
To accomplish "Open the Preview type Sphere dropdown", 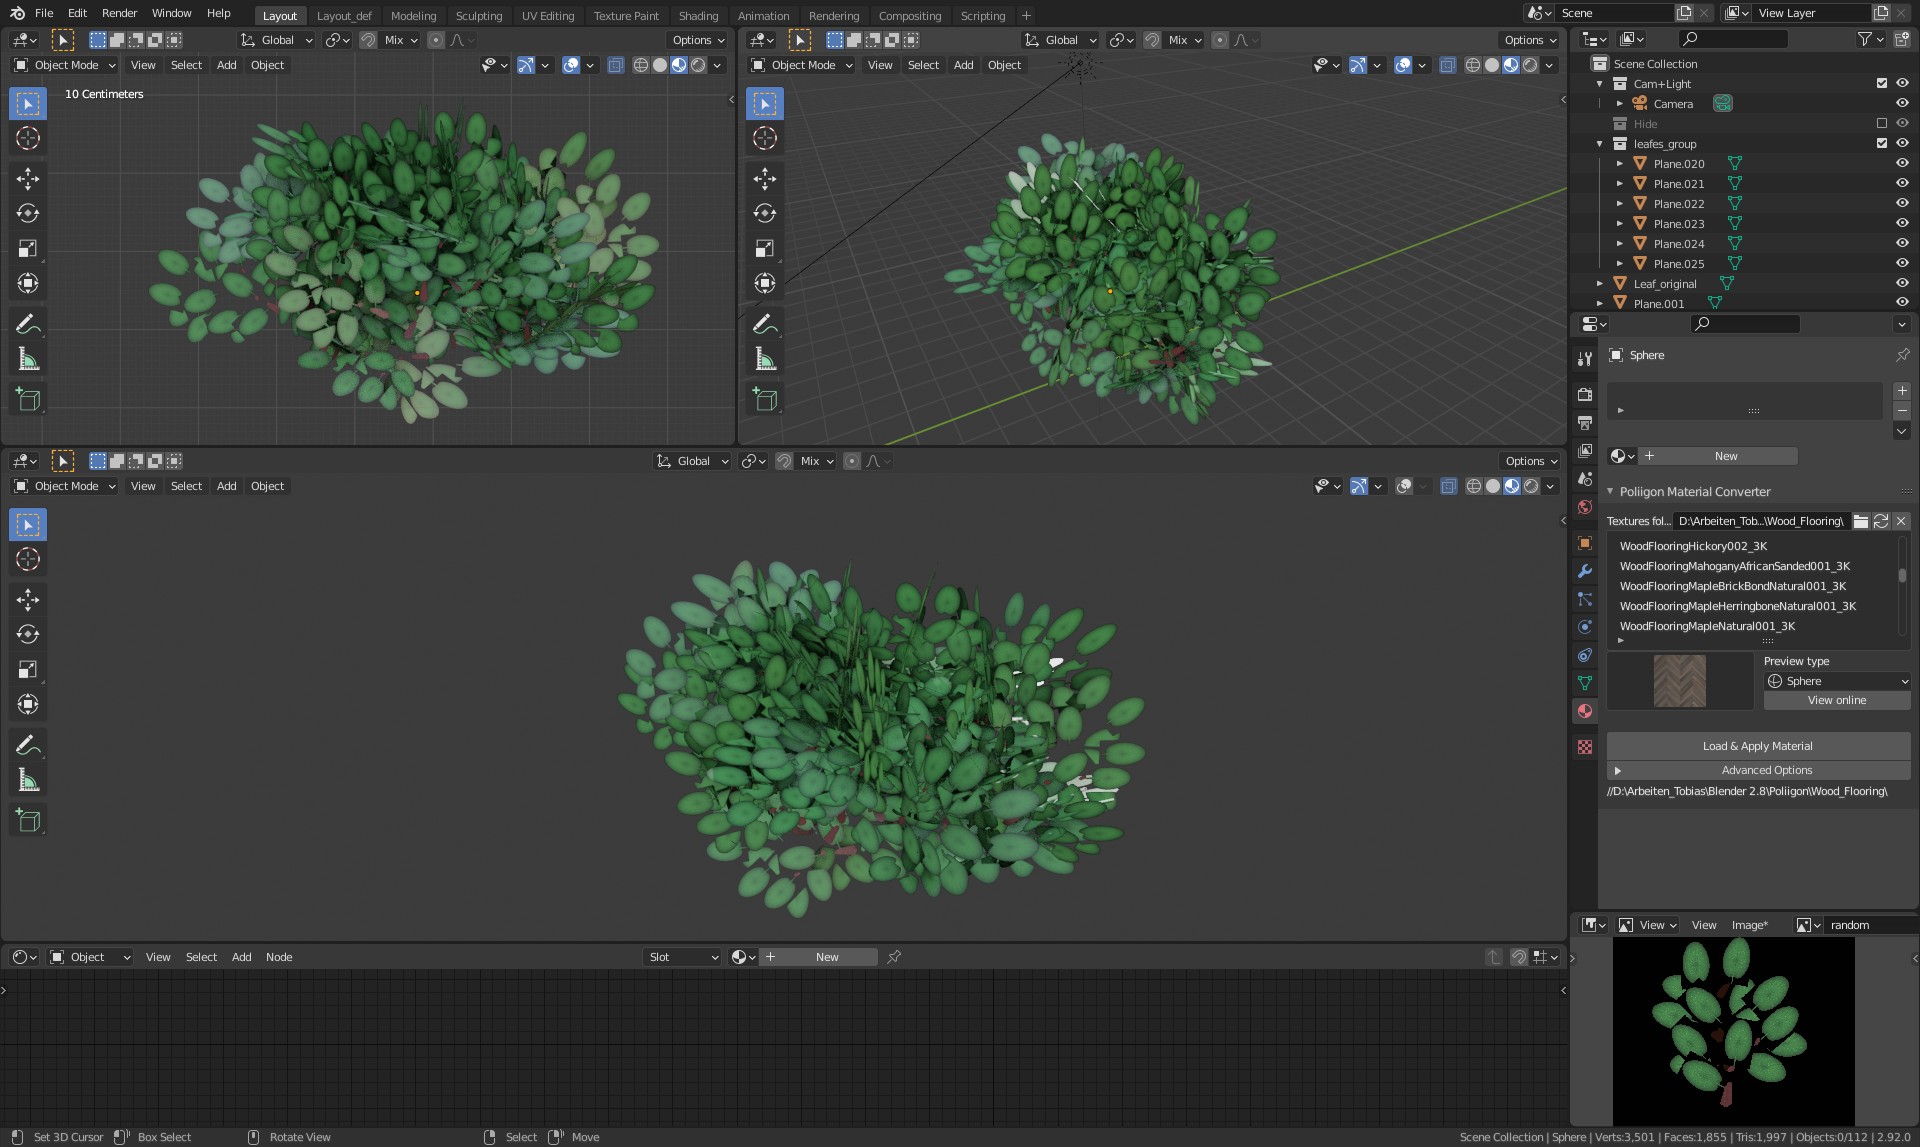I will [1837, 681].
